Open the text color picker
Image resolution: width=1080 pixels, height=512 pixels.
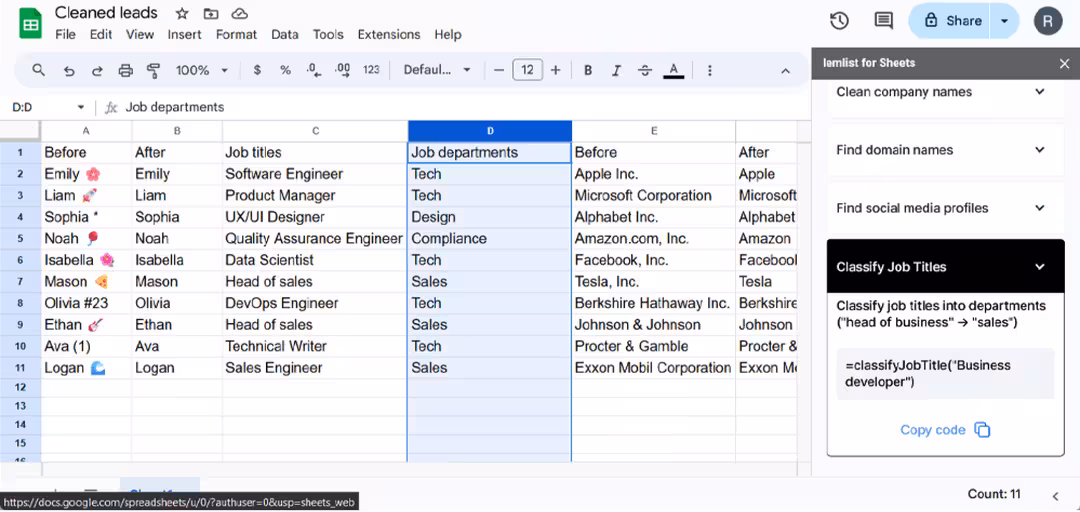674,70
